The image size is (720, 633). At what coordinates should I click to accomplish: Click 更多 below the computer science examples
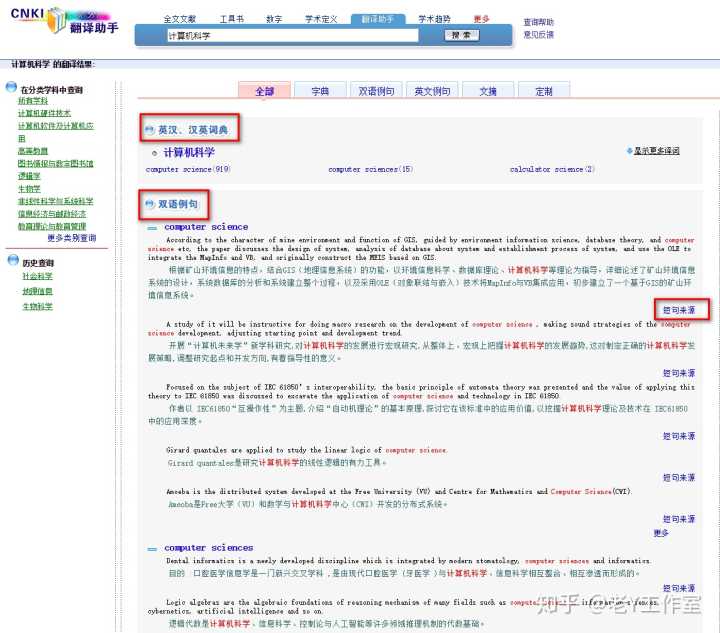pyautogui.click(x=661, y=533)
